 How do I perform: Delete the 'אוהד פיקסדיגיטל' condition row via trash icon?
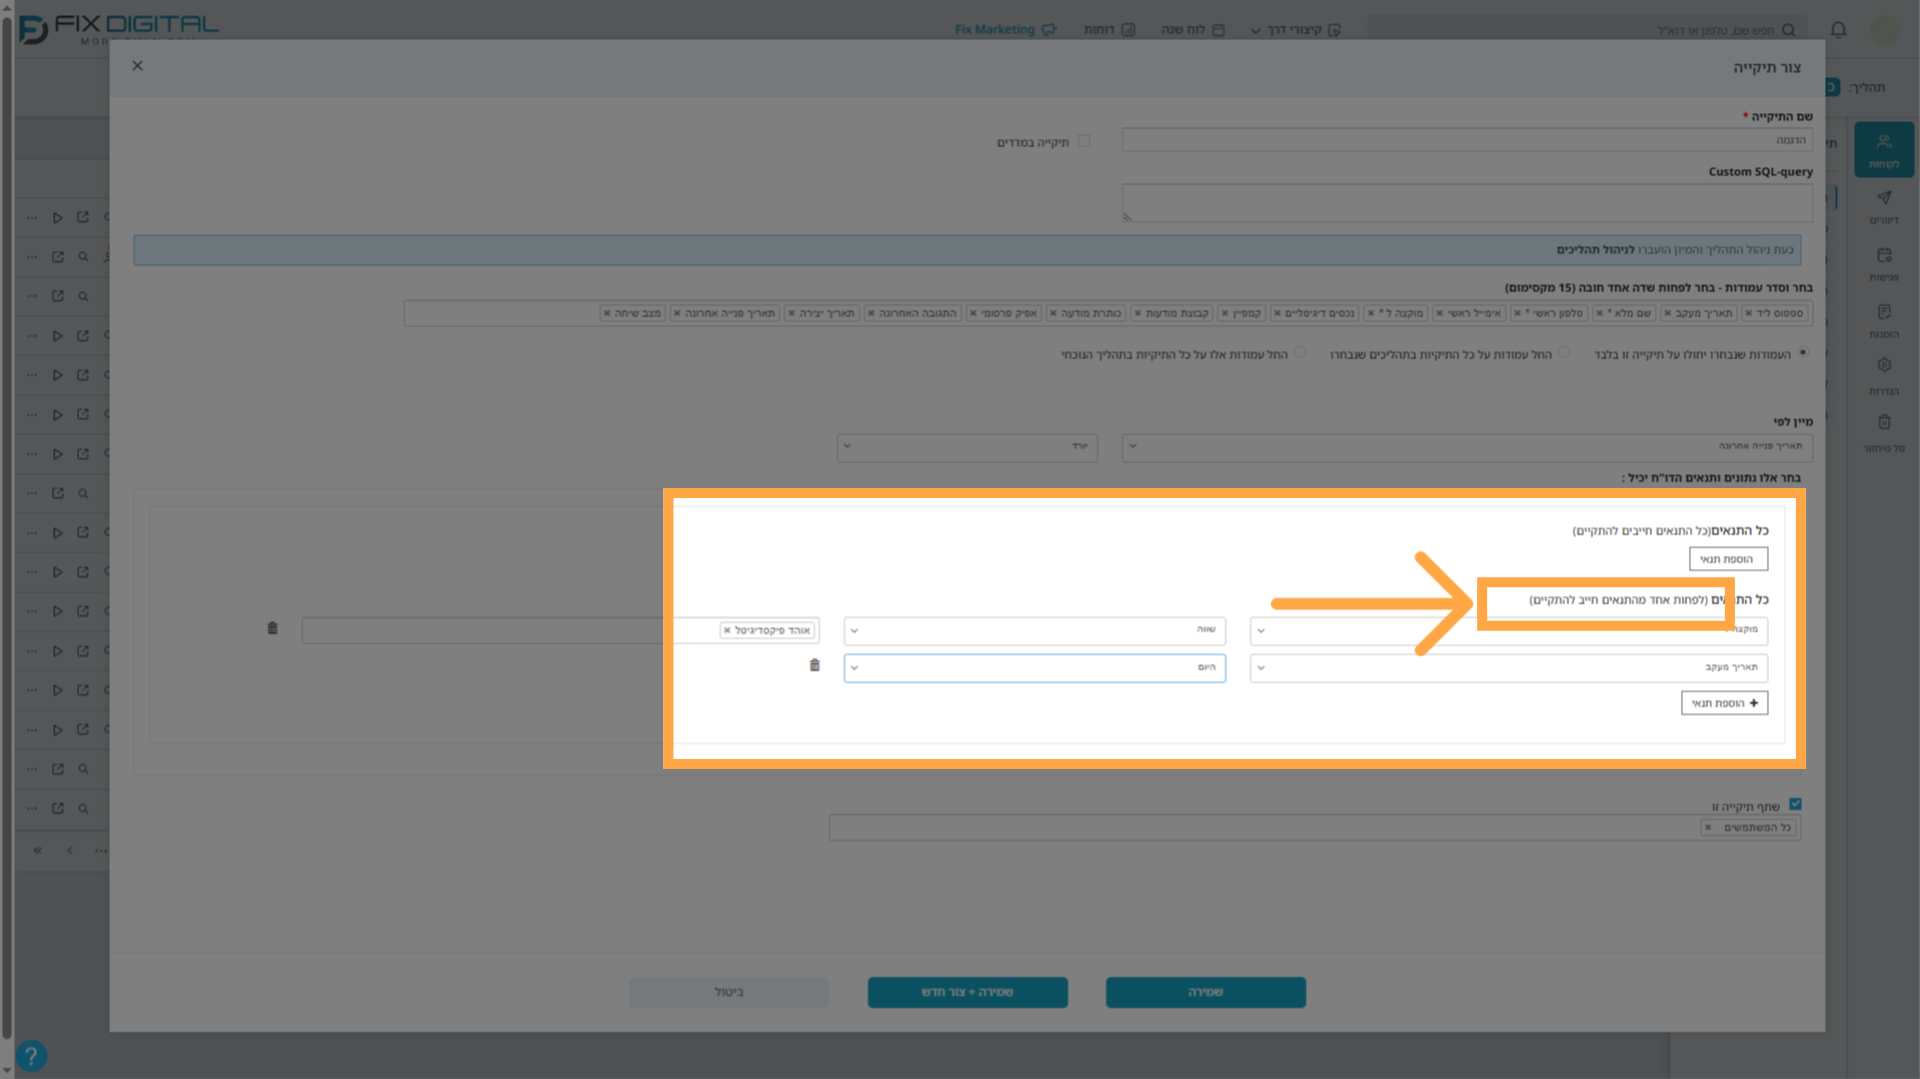[272, 629]
